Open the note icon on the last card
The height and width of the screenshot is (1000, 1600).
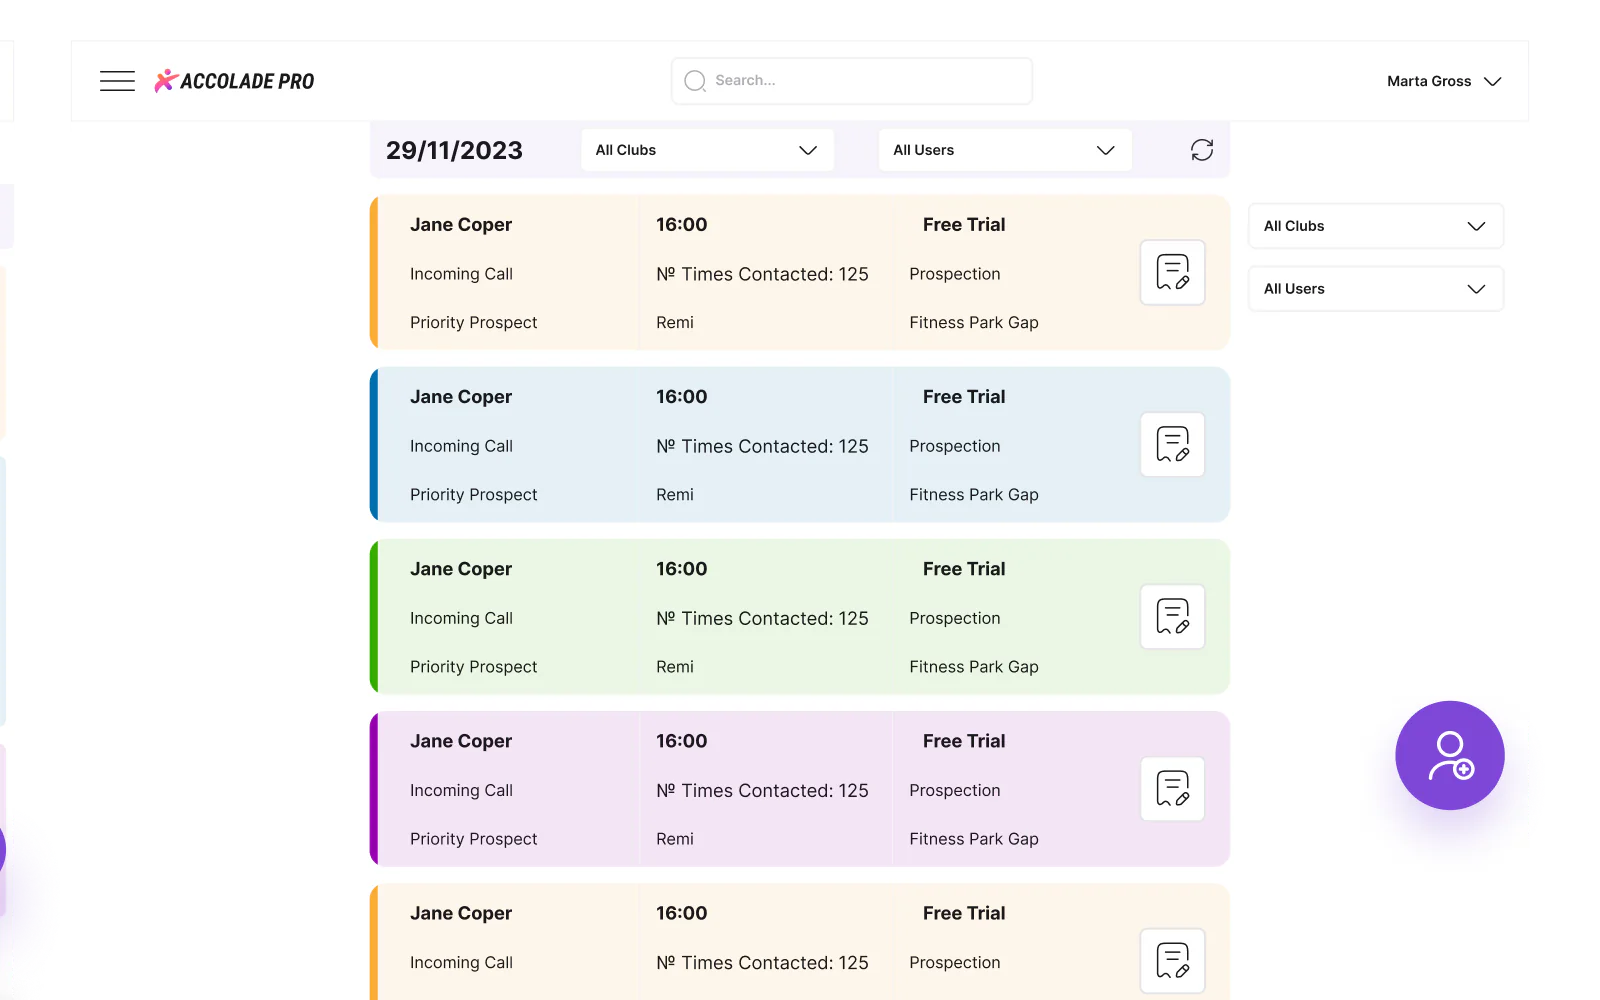pos(1173,961)
